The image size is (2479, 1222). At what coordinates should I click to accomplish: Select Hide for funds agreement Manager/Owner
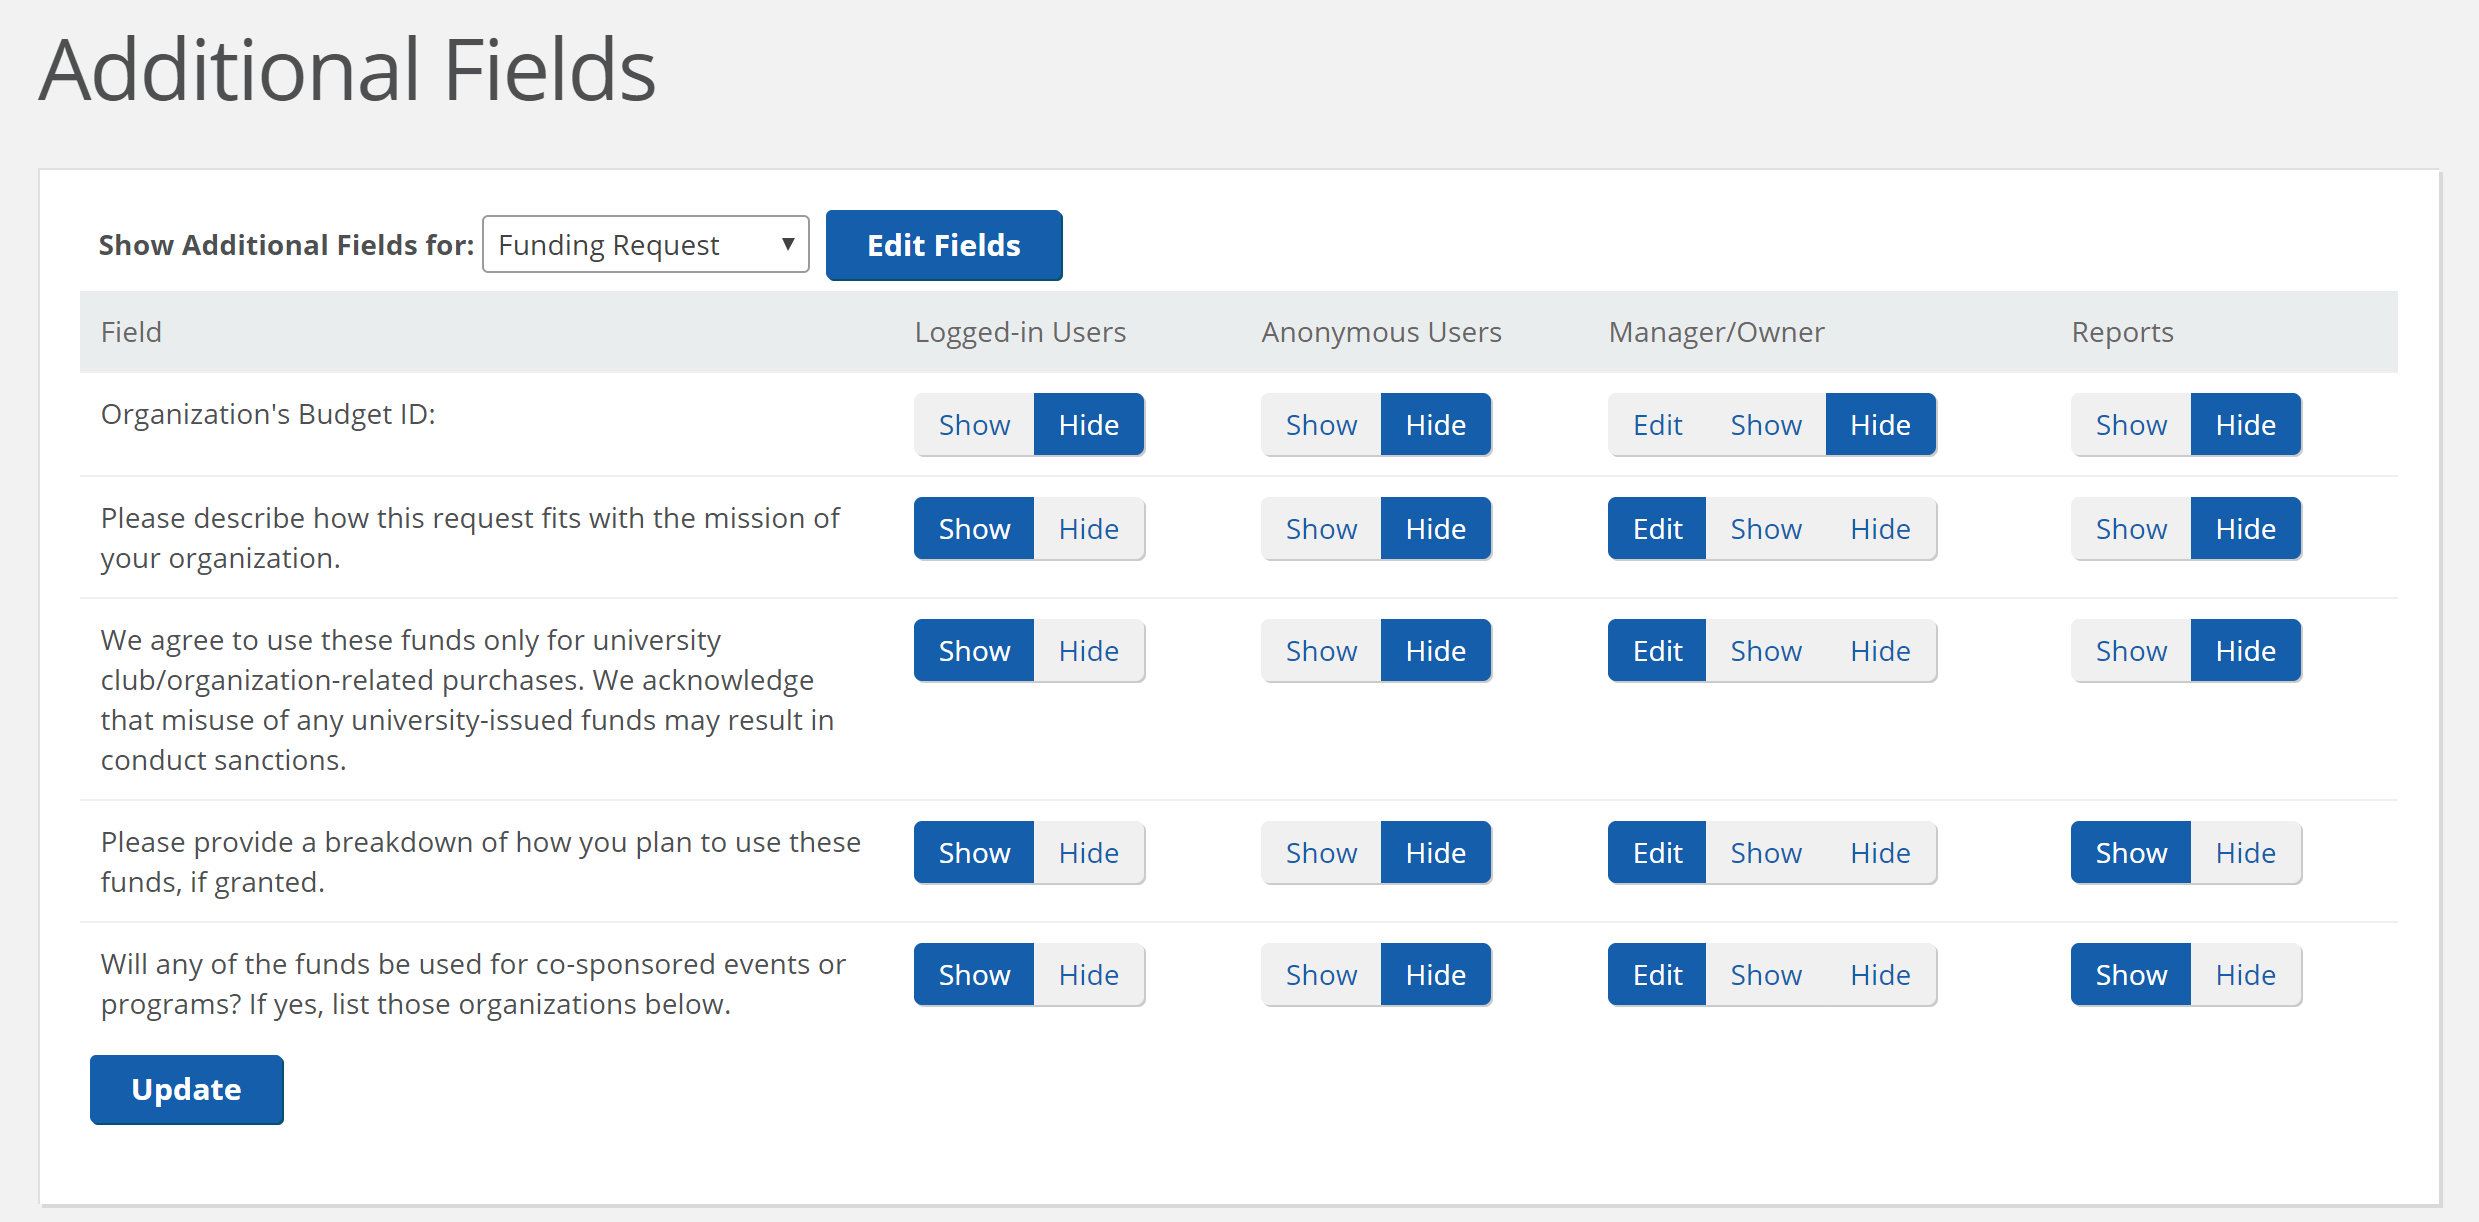1881,651
